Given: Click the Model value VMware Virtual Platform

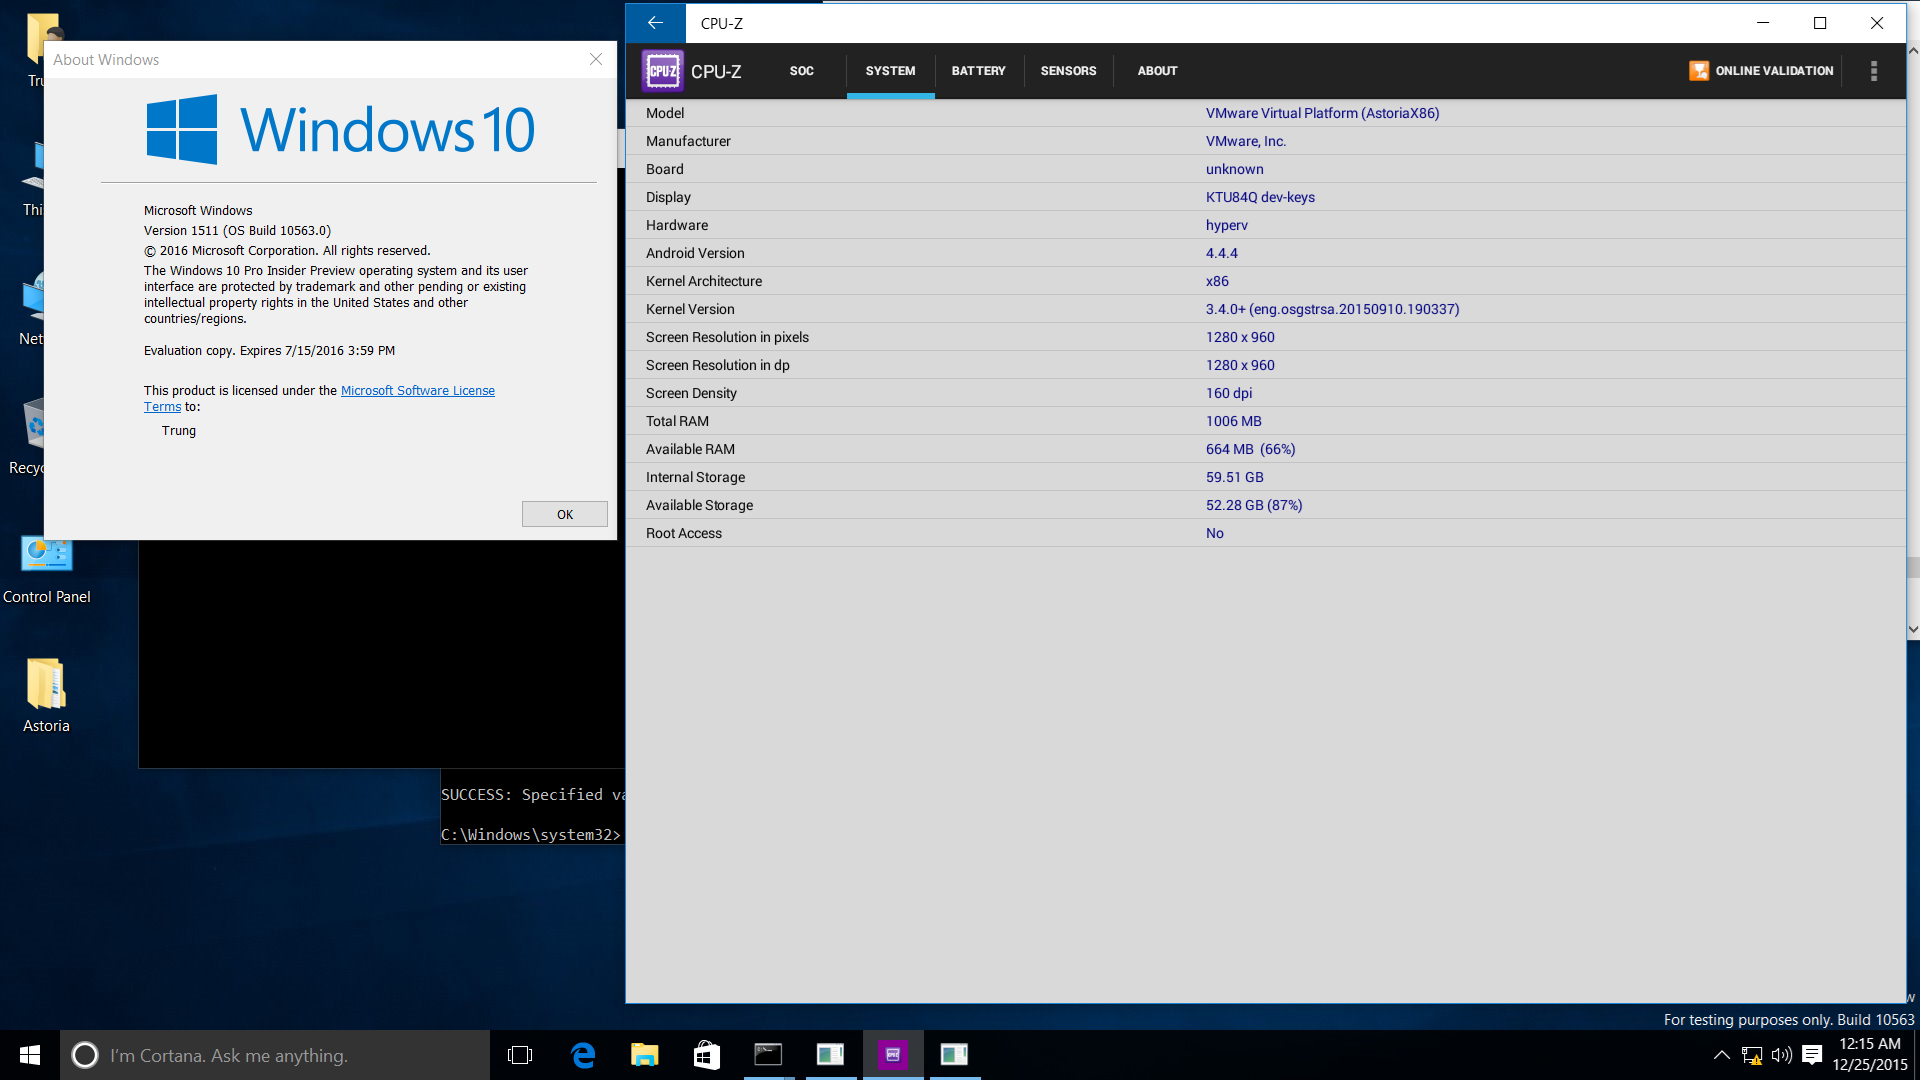Looking at the screenshot, I should (x=1322, y=113).
